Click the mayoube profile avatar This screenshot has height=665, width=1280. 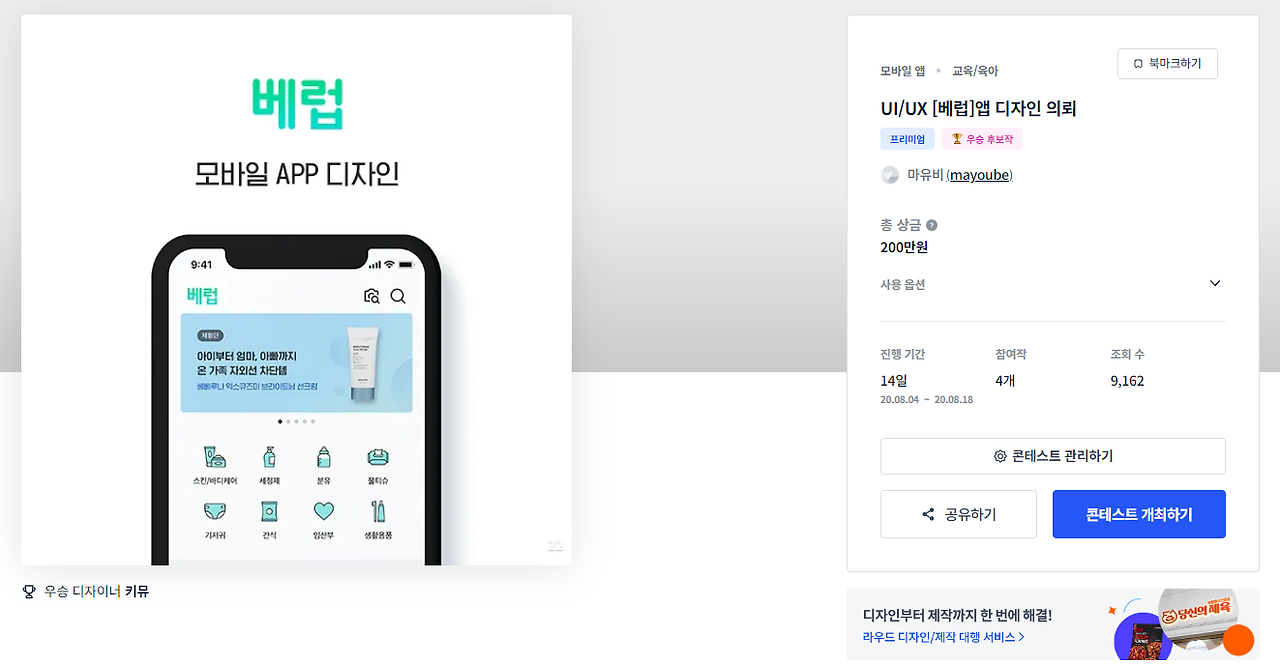[890, 175]
